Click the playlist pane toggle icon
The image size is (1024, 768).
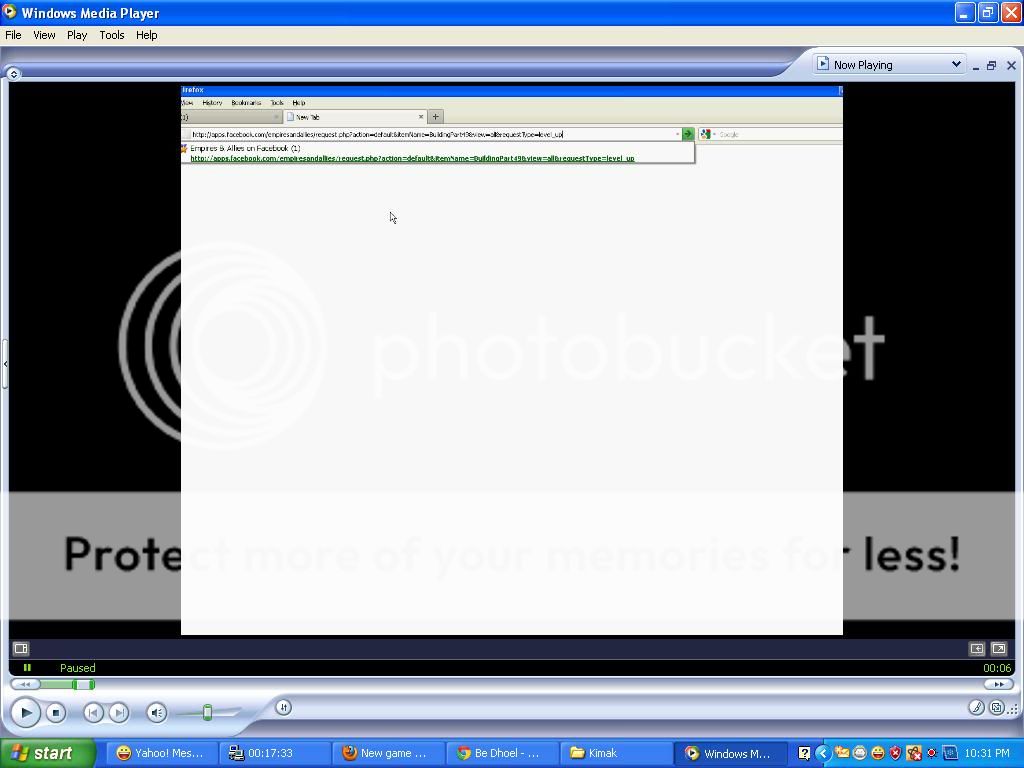(x=21, y=648)
